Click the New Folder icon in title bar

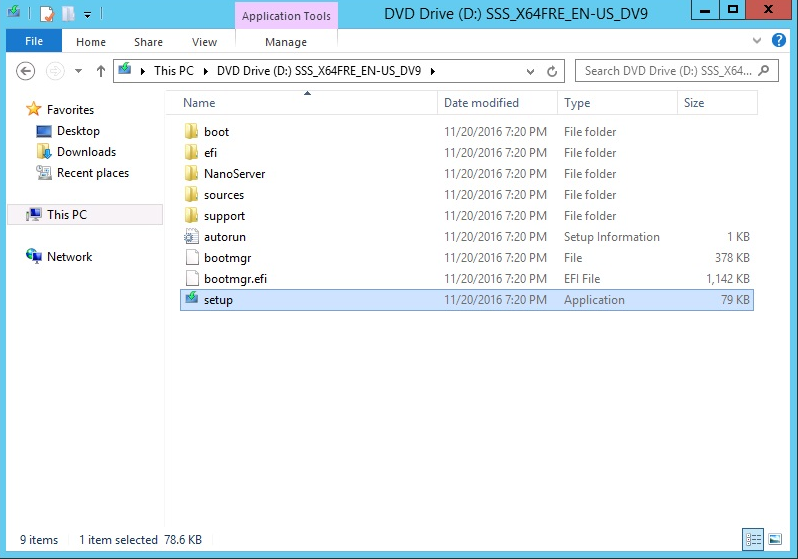point(68,14)
